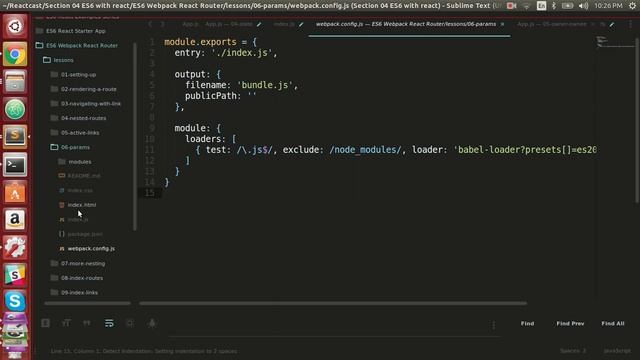640x360 pixels.
Task: Switch to the App.js — 04 tab
Action: point(229,24)
